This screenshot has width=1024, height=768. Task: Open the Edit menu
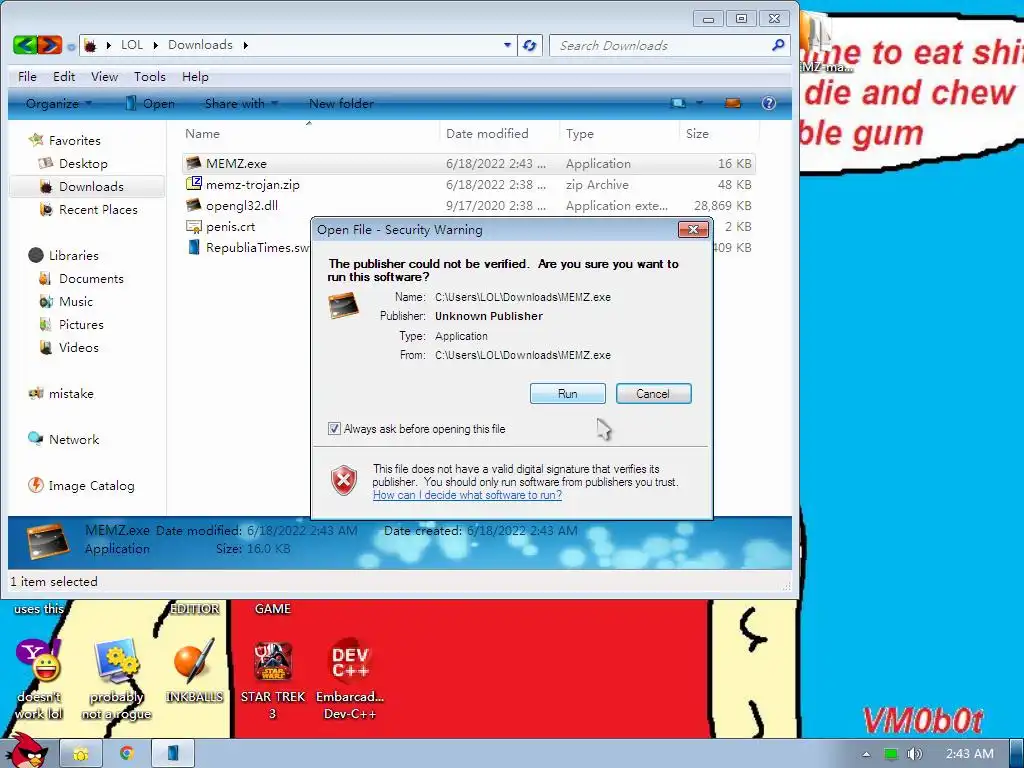coord(64,77)
